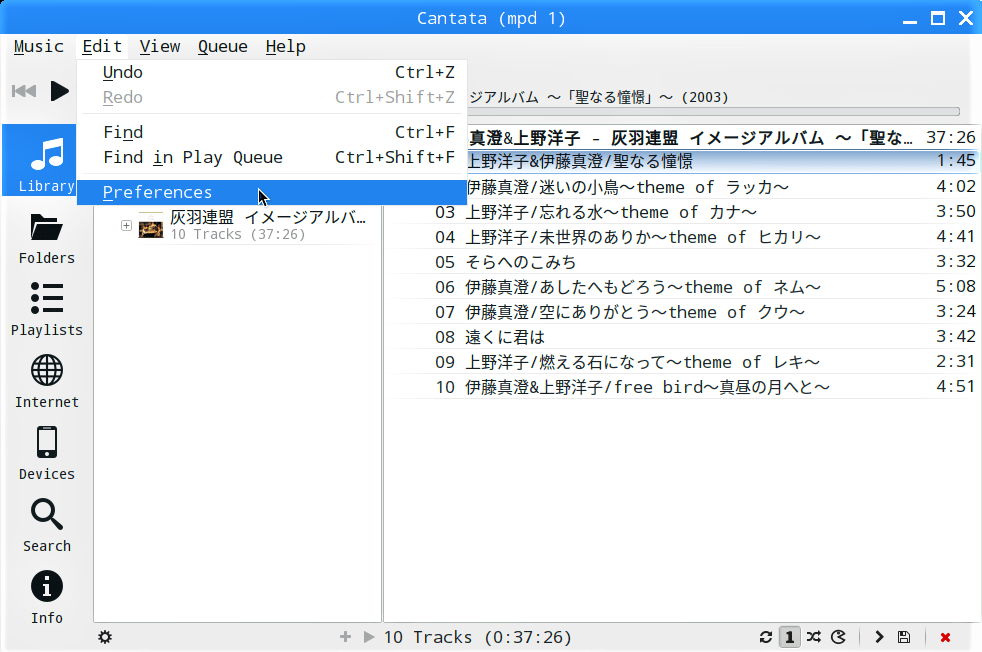Minimize the Cantata window
Image resolution: width=982 pixels, height=652 pixels.
(909, 19)
